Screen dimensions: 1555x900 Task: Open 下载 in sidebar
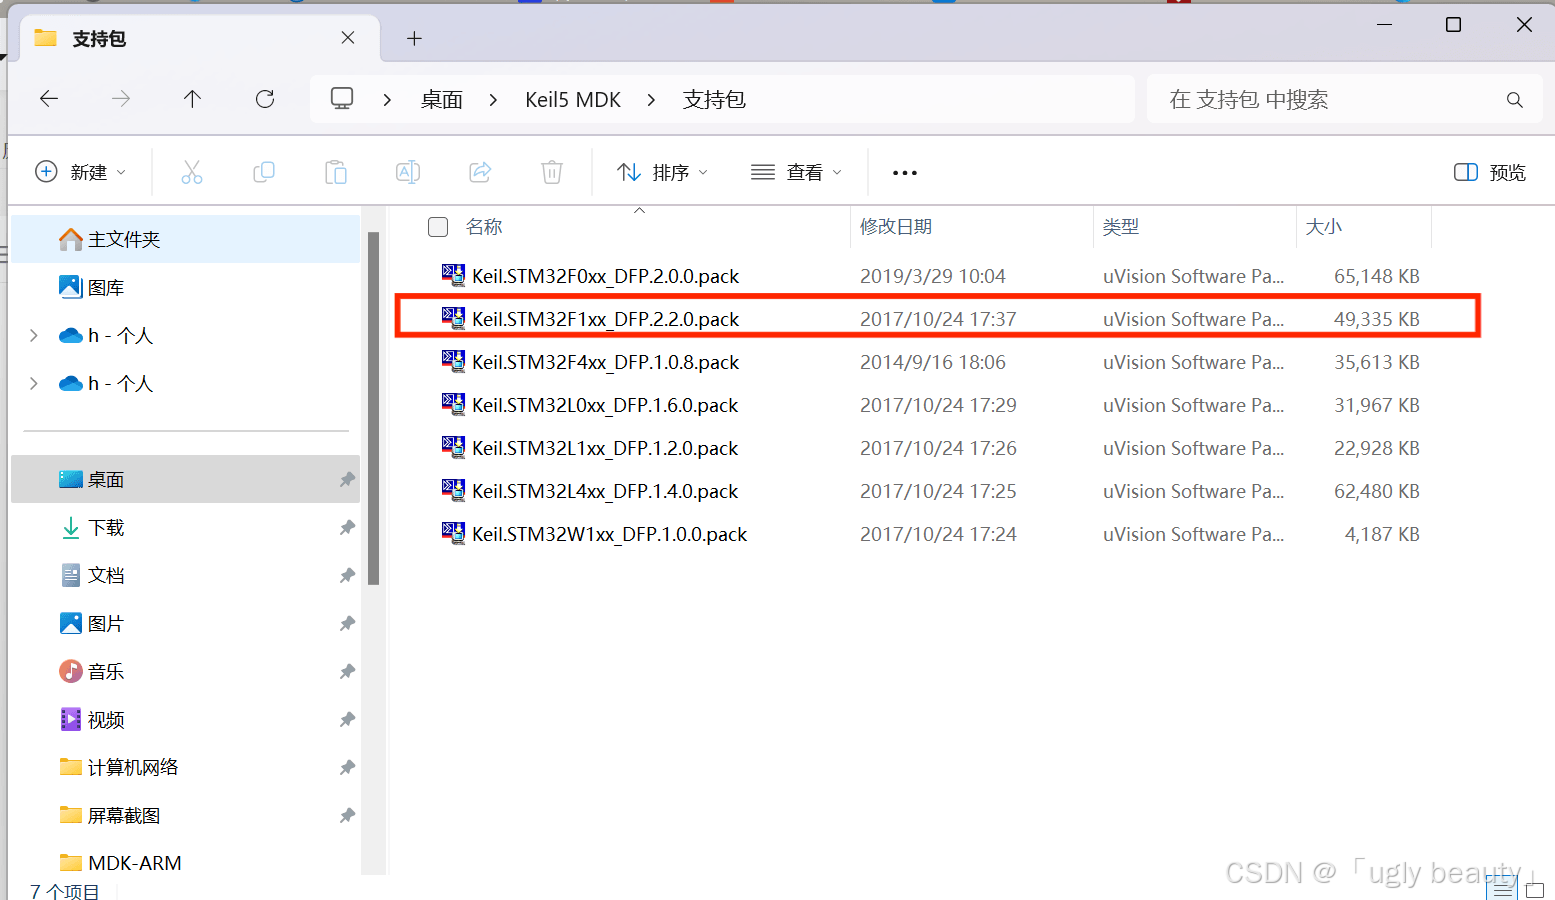(185, 527)
